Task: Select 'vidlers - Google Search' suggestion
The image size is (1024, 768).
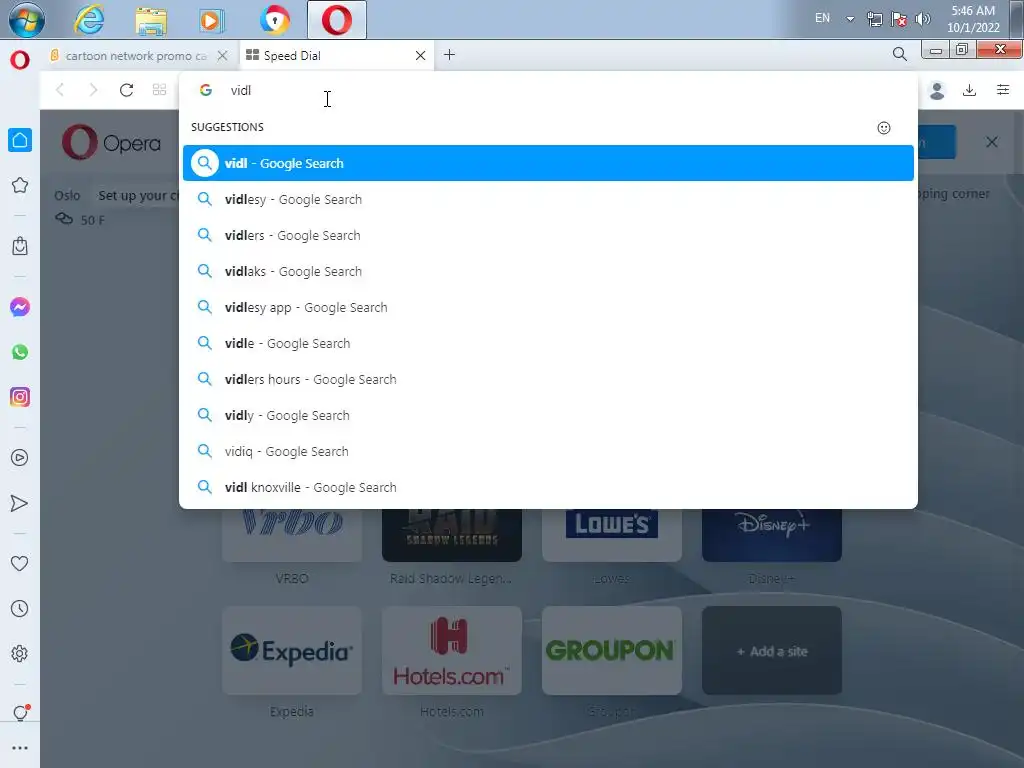Action: click(x=548, y=235)
